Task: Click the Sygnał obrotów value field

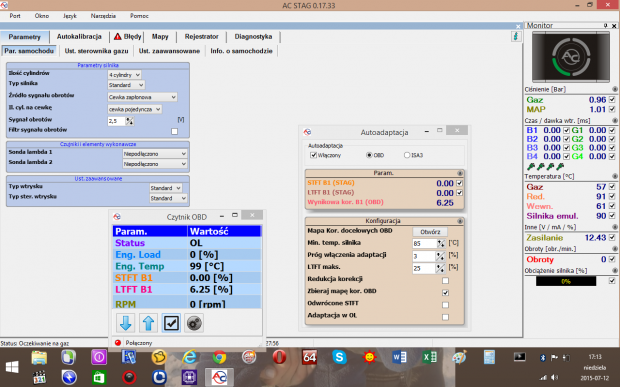Action: click(117, 121)
